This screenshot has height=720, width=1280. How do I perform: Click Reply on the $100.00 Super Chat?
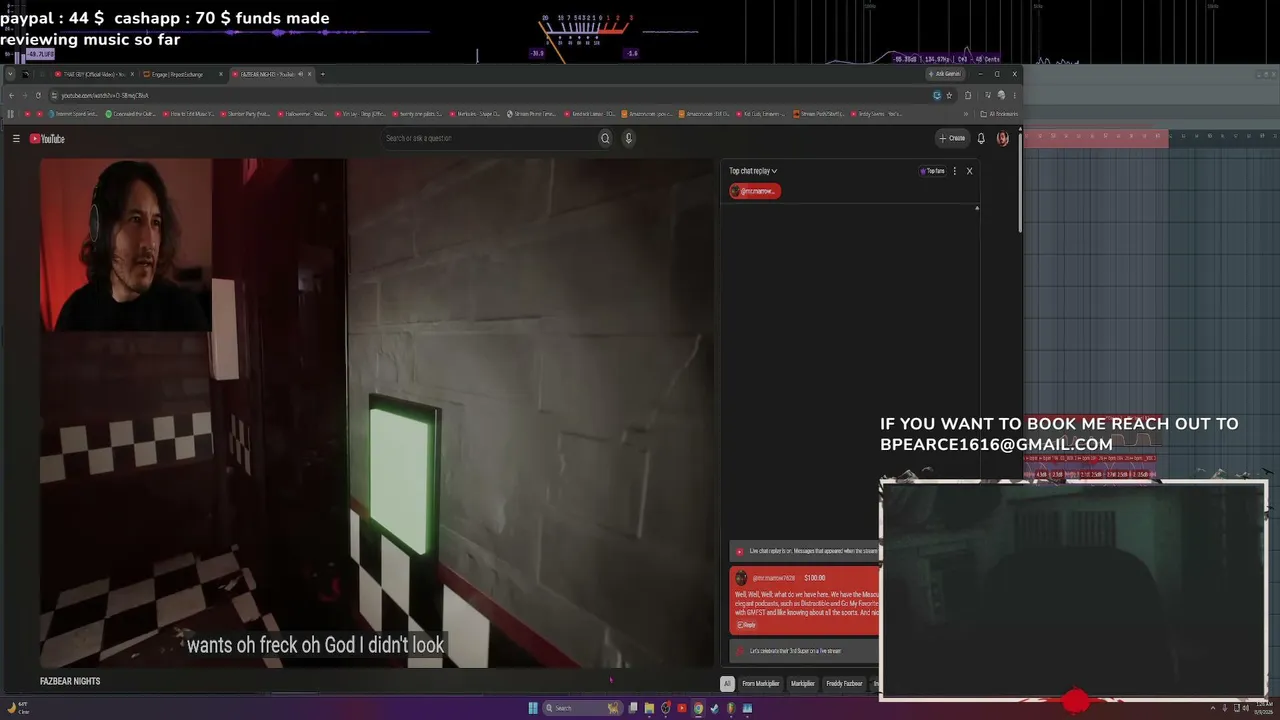click(746, 625)
